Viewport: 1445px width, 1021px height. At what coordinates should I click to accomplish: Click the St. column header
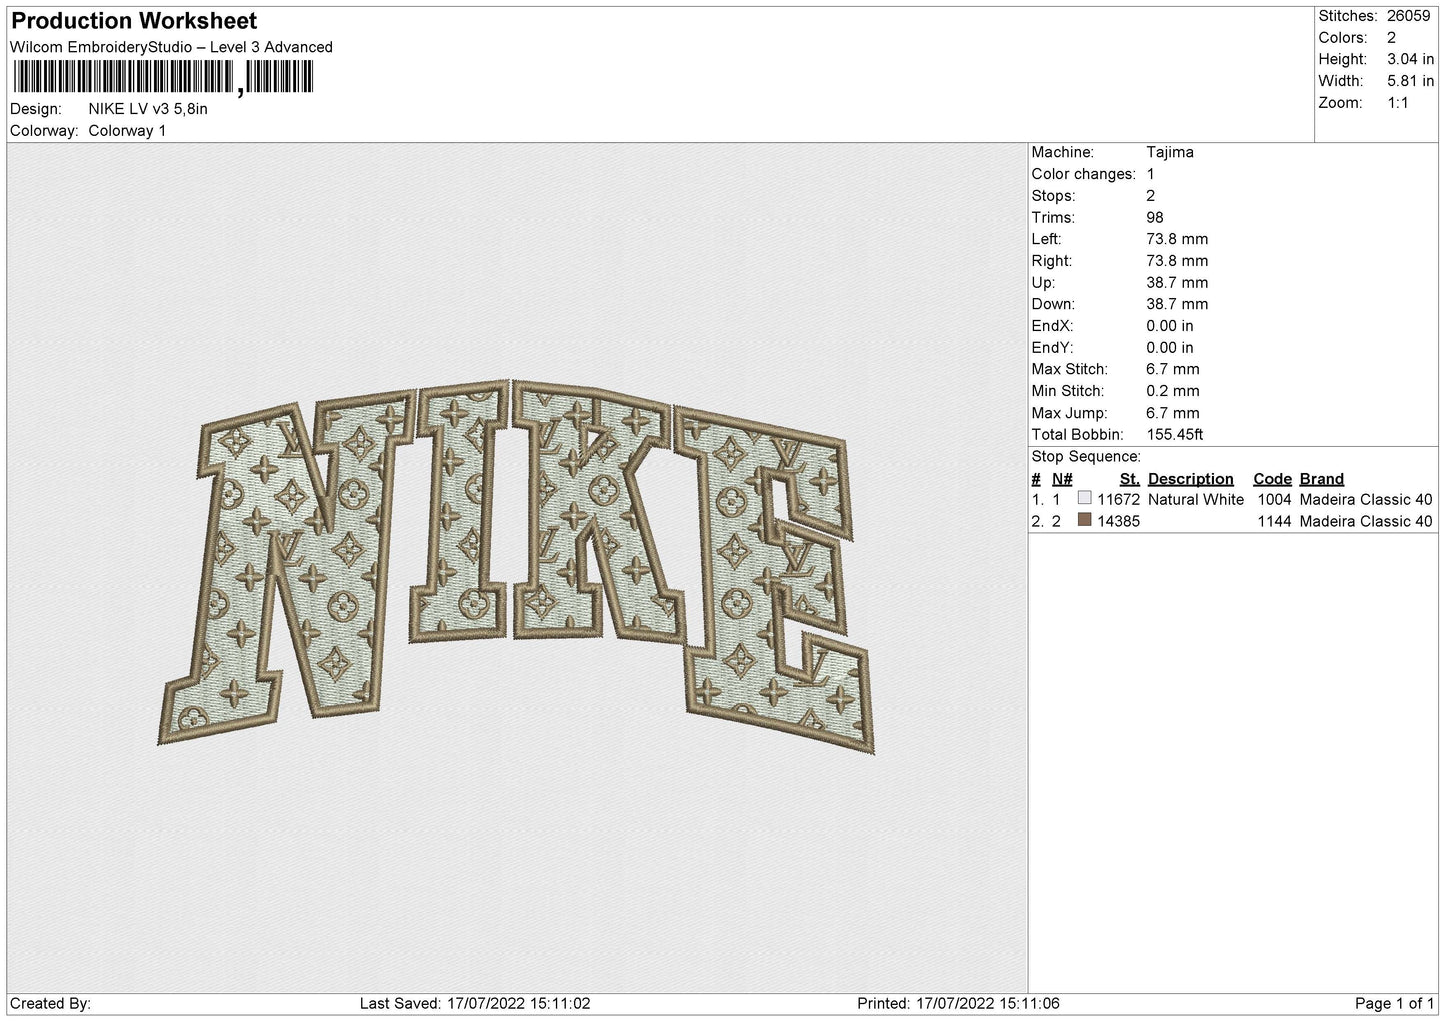click(x=1129, y=479)
